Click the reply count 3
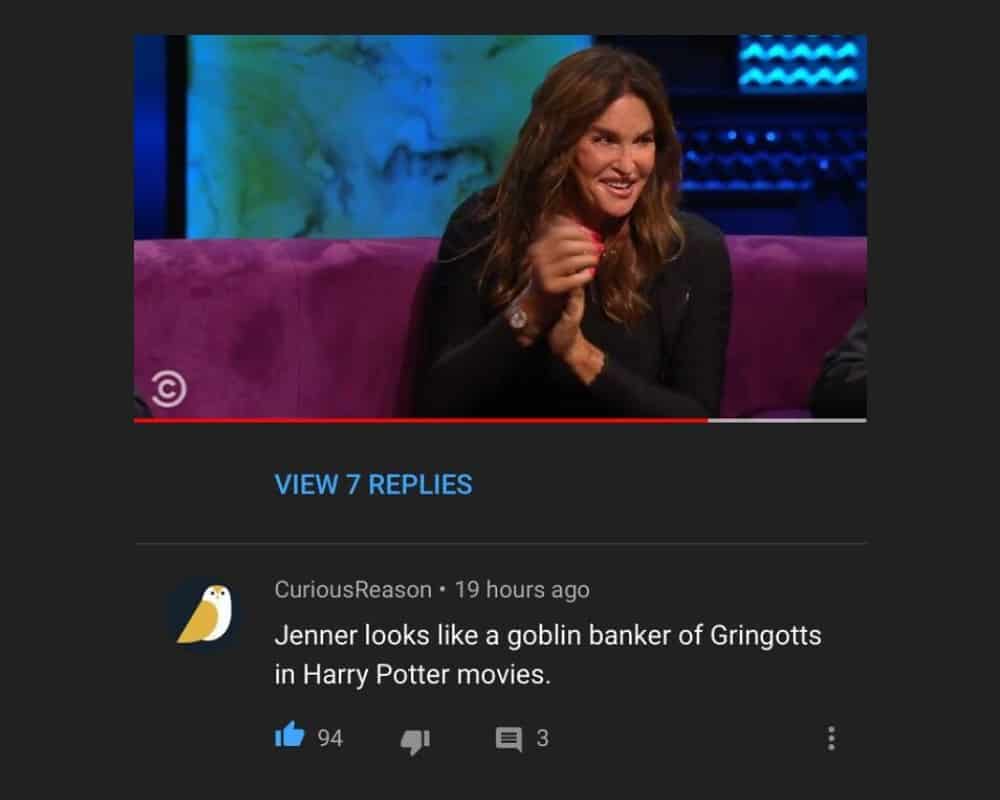 (x=542, y=738)
